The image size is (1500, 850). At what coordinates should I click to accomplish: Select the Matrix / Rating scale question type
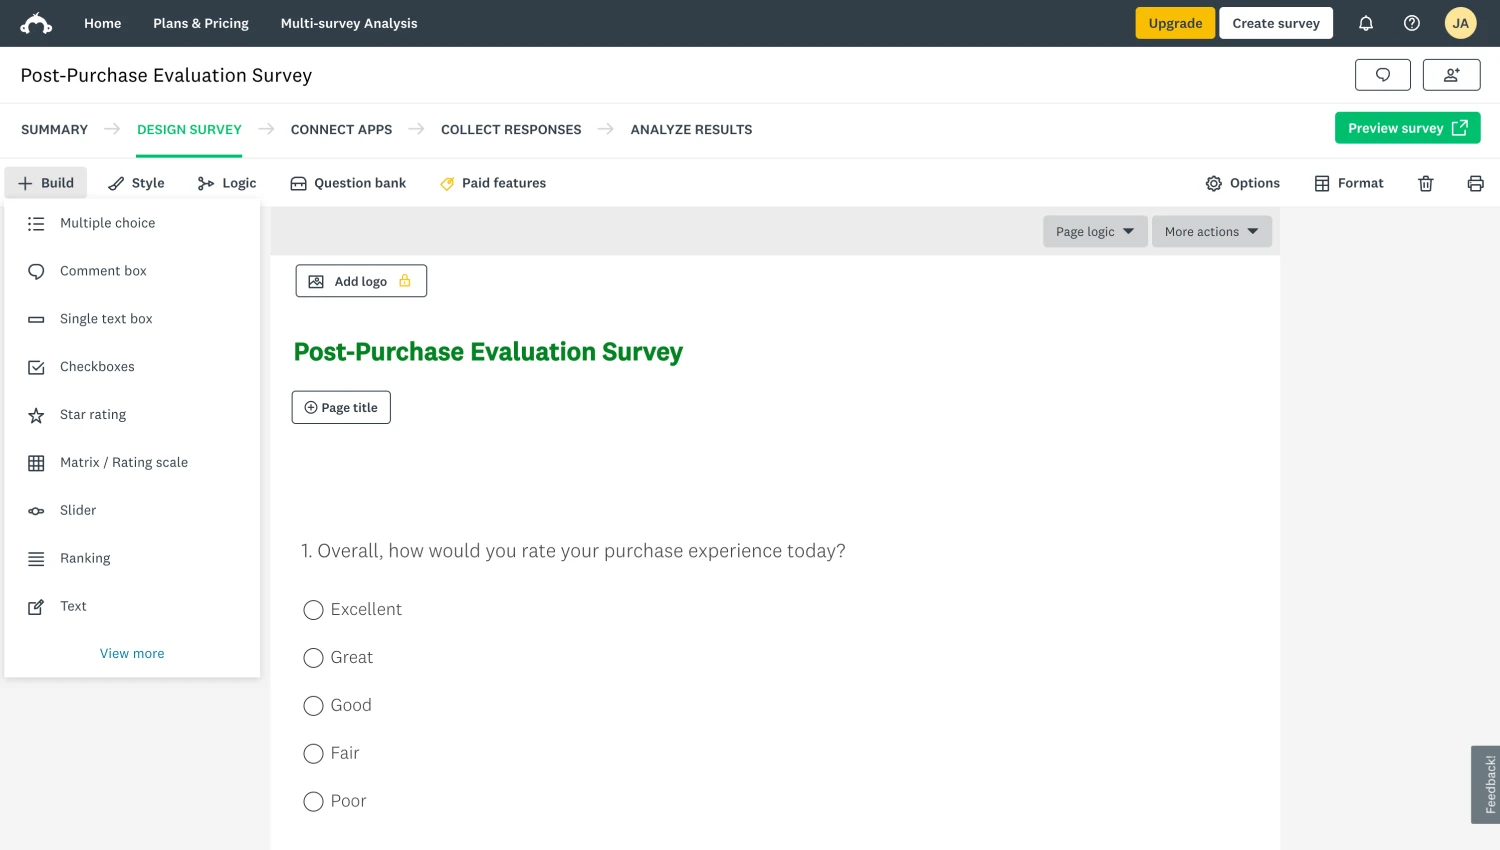pos(123,462)
